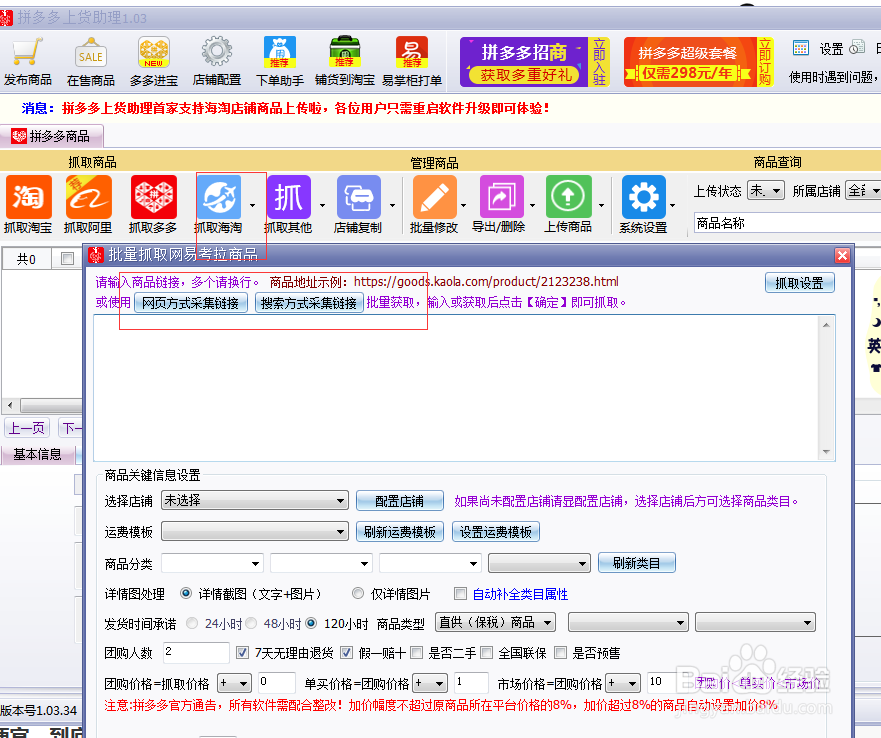
Task: Click 上传商品 green upload icon
Action: (x=568, y=197)
